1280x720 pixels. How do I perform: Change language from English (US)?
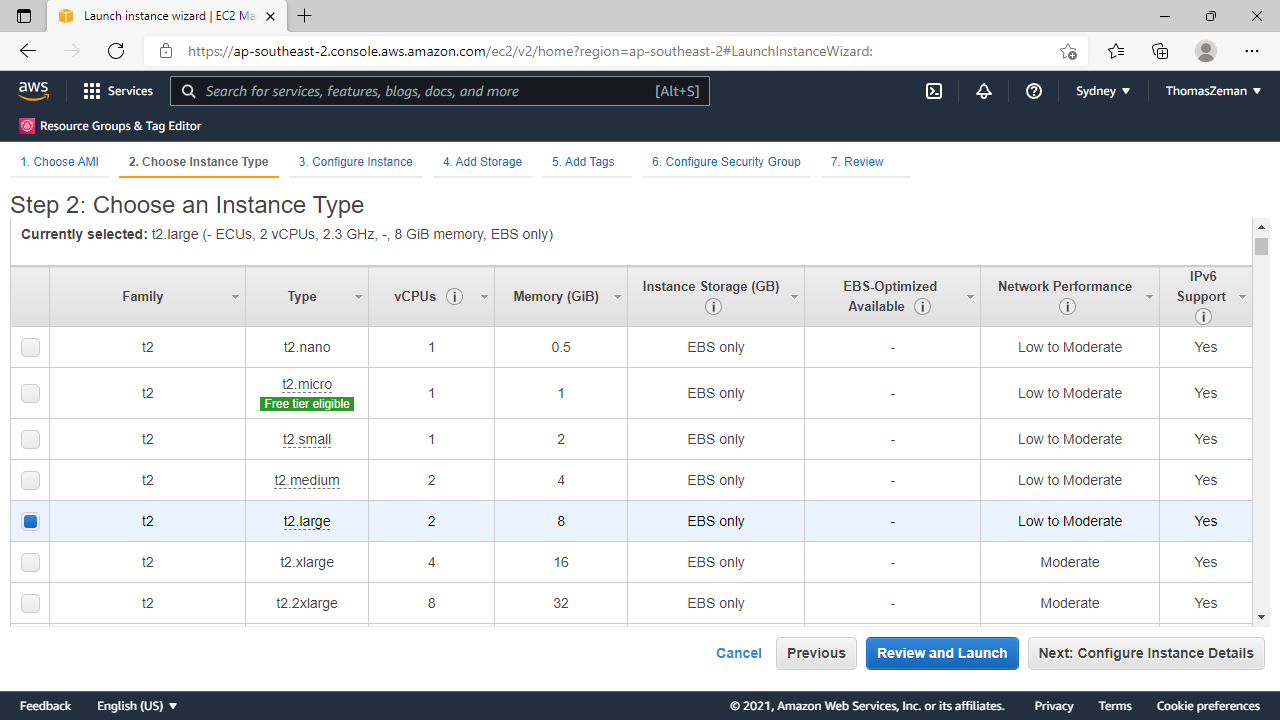(137, 706)
